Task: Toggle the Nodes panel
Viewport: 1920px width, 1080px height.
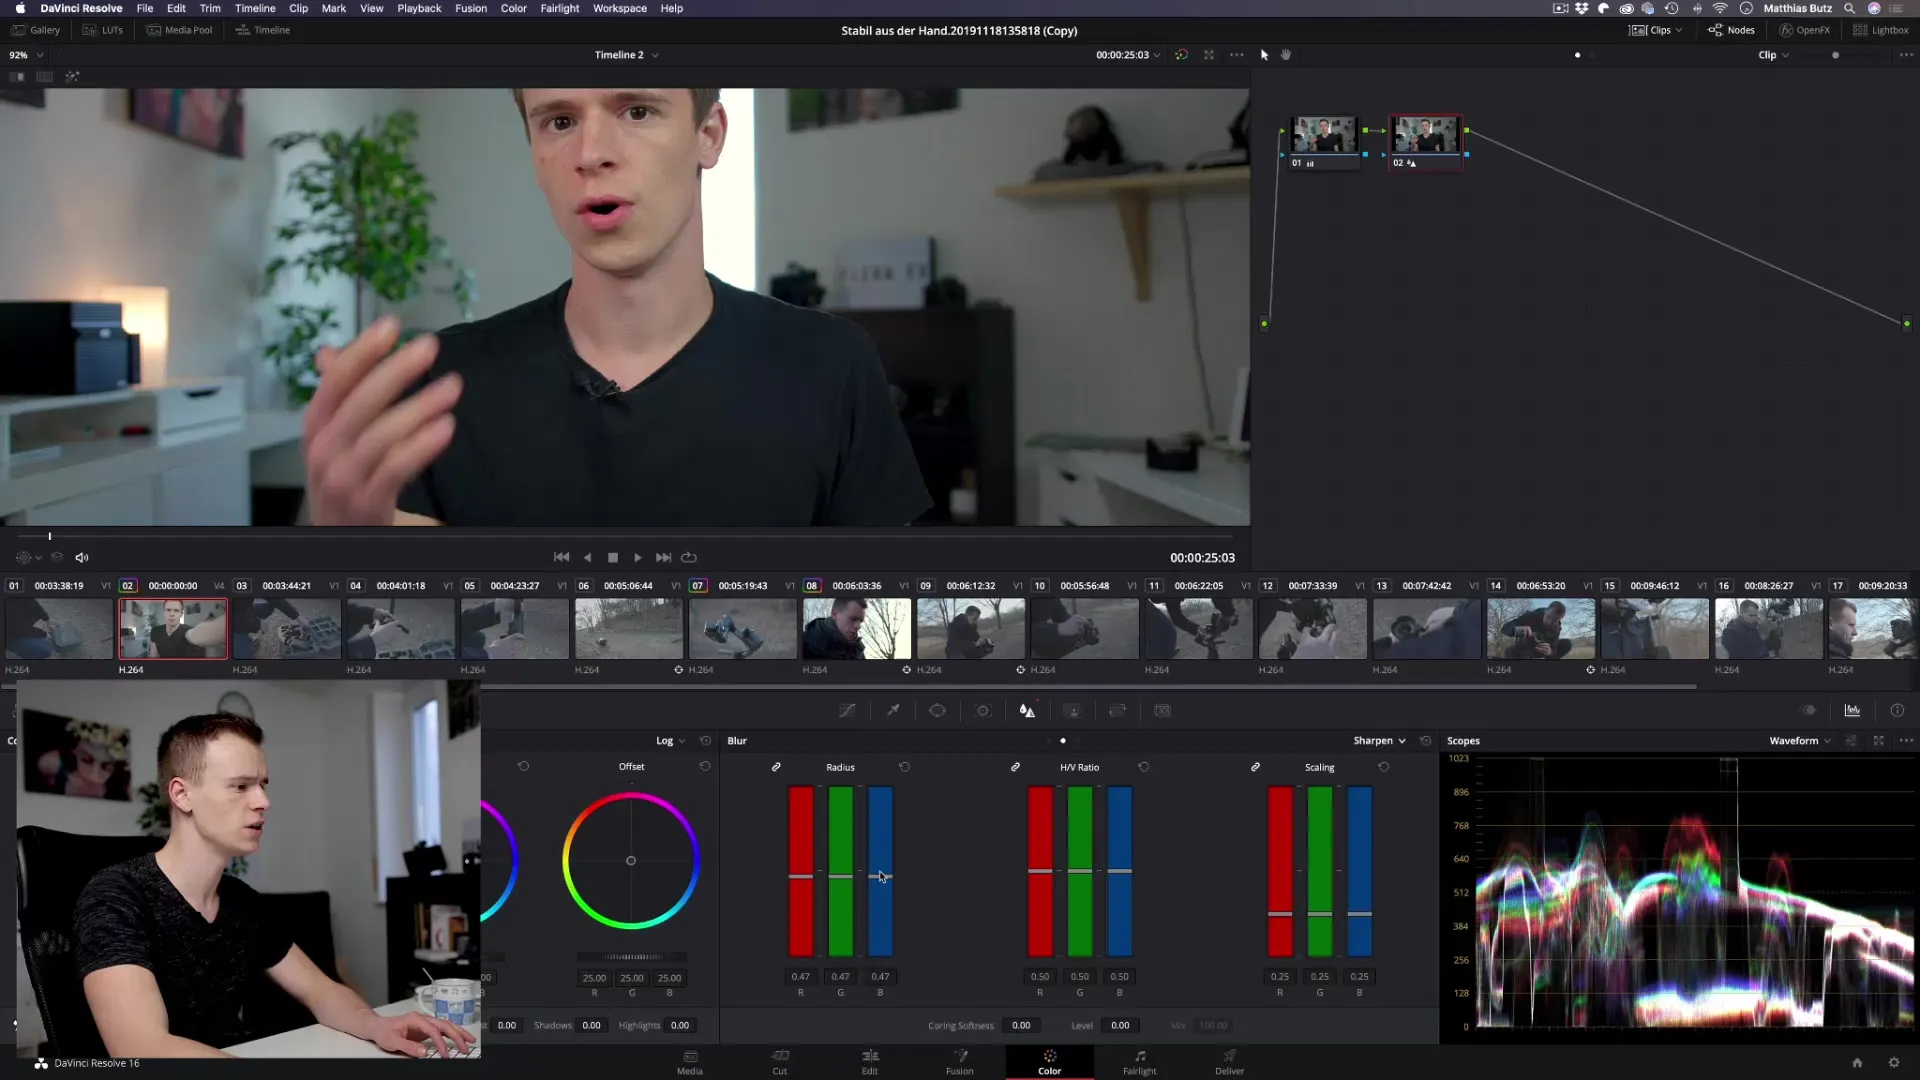Action: tap(1731, 30)
